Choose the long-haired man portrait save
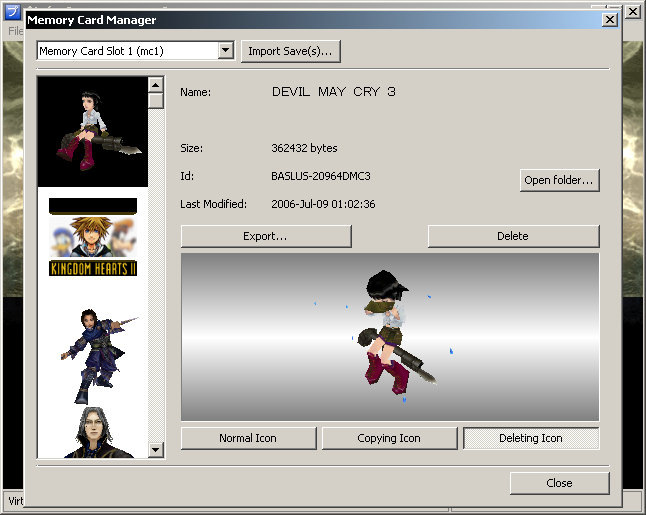Screen dimensions: 646x515 tap(92, 432)
